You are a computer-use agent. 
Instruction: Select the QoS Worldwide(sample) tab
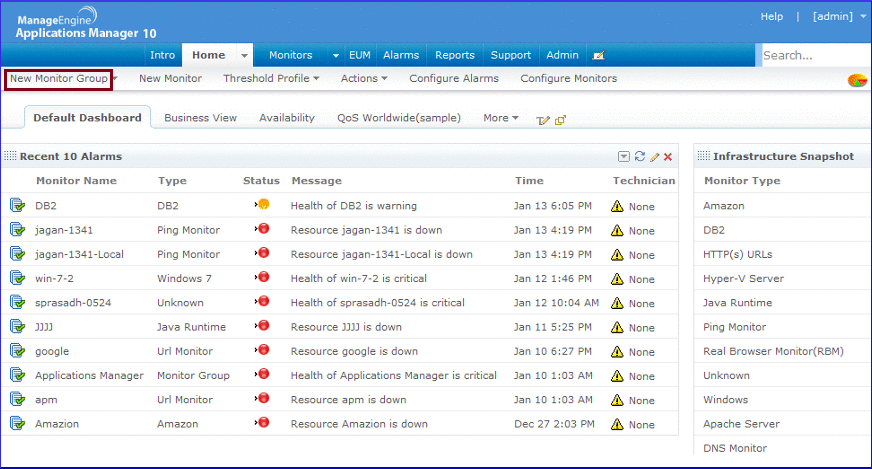(399, 118)
